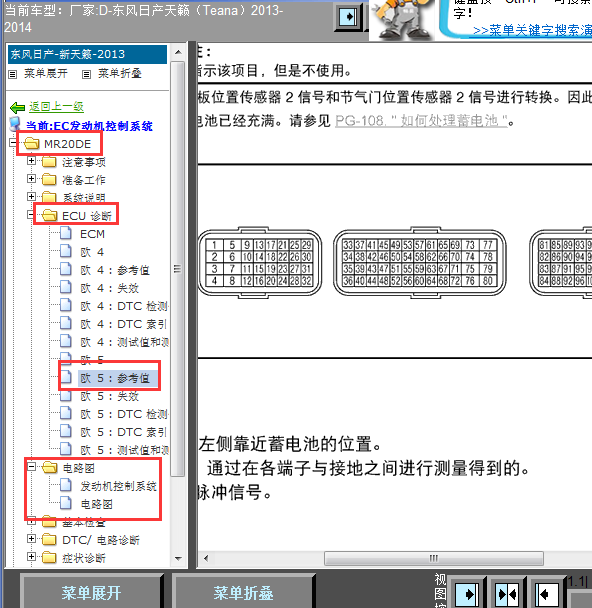Click the 欧 5 : 失效 document icon
This screenshot has height=608, width=592.
66,396
